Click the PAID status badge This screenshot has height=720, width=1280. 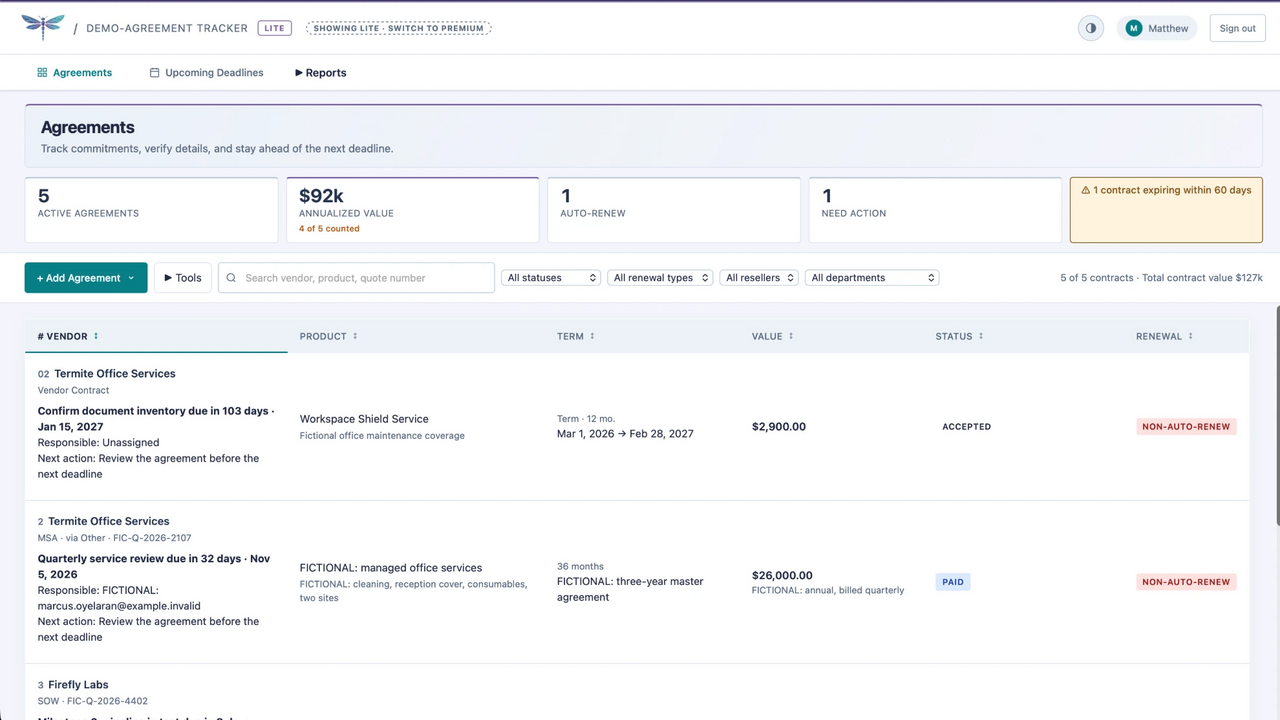click(953, 582)
